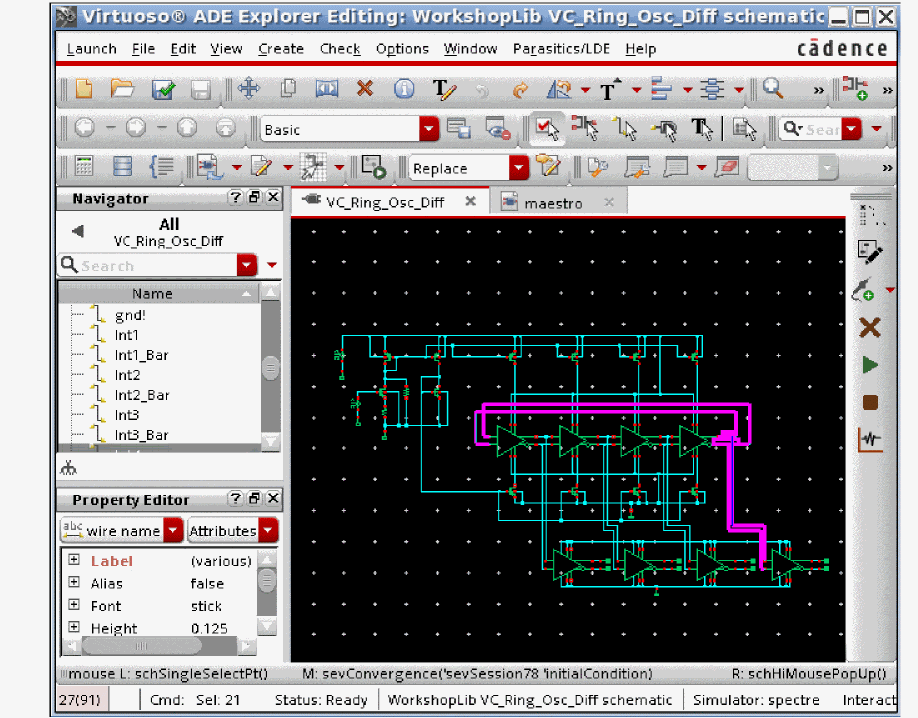Open the waveform plot results icon
The image size is (918, 718).
(869, 439)
